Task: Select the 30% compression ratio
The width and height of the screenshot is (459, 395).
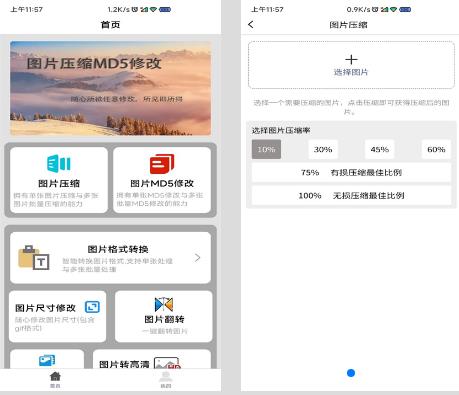Action: pyautogui.click(x=323, y=149)
